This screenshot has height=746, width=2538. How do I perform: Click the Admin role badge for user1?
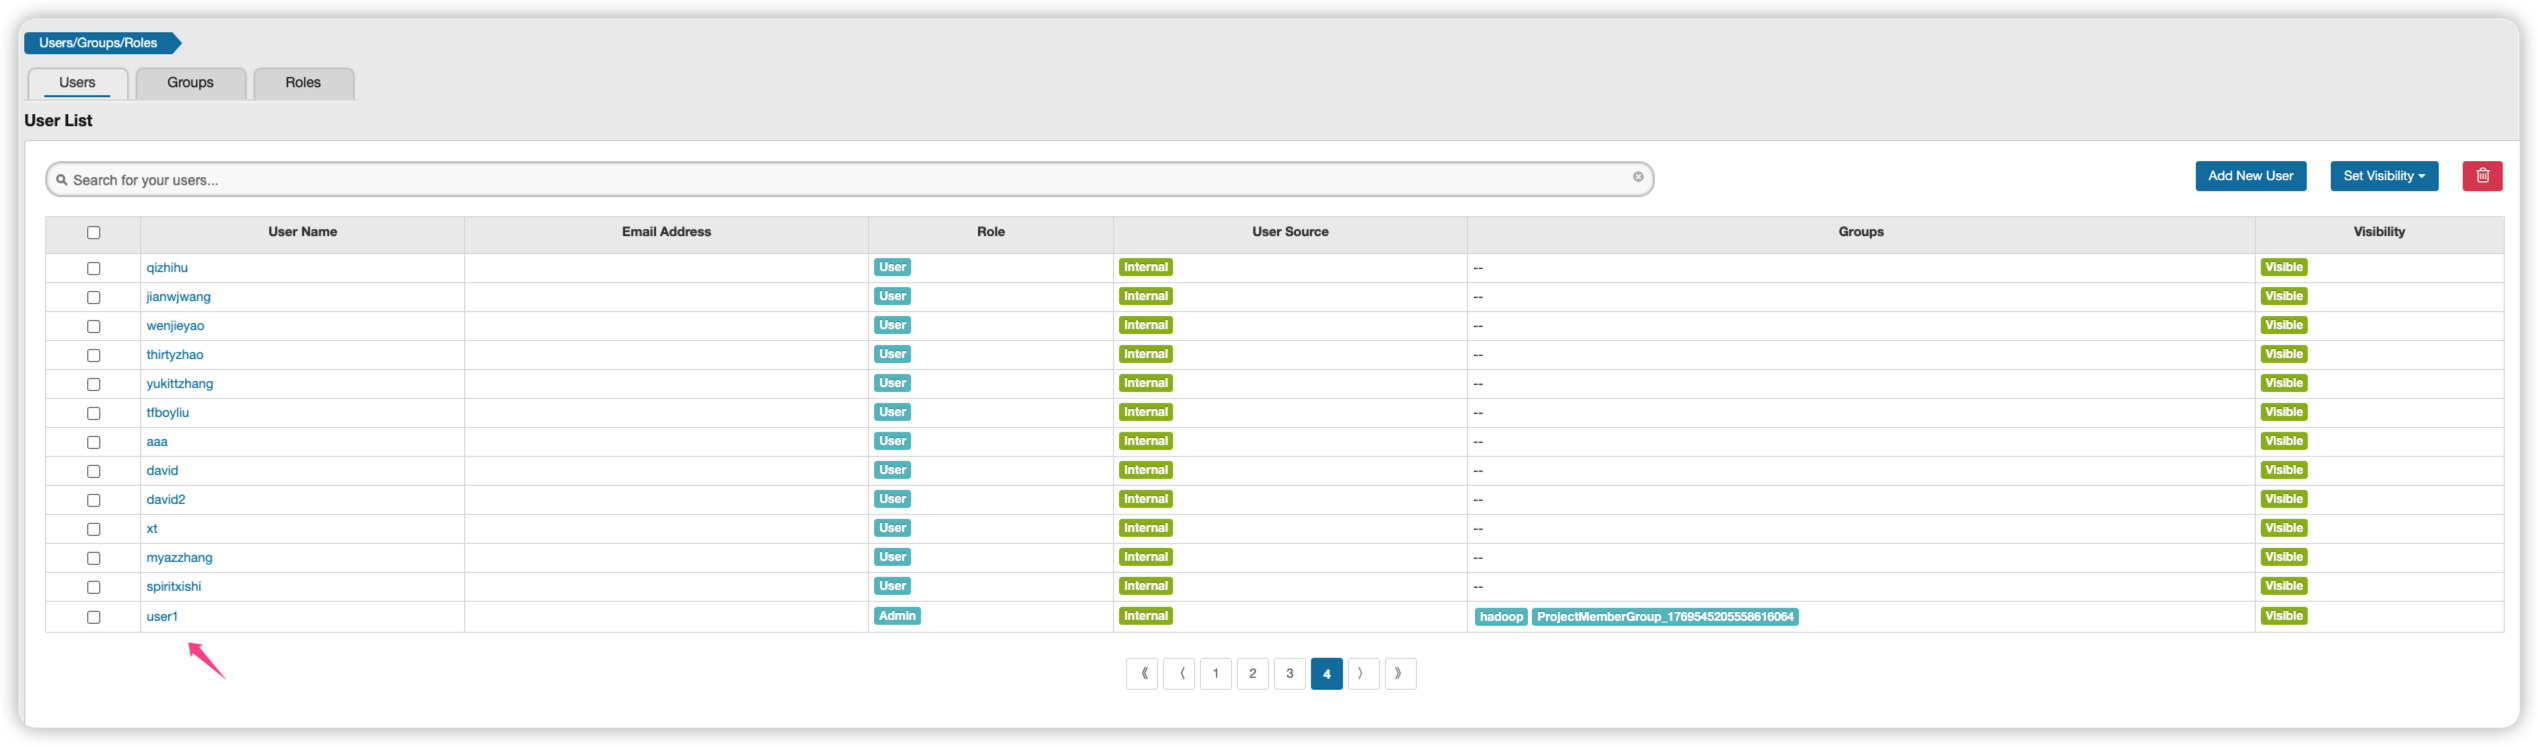click(x=896, y=616)
